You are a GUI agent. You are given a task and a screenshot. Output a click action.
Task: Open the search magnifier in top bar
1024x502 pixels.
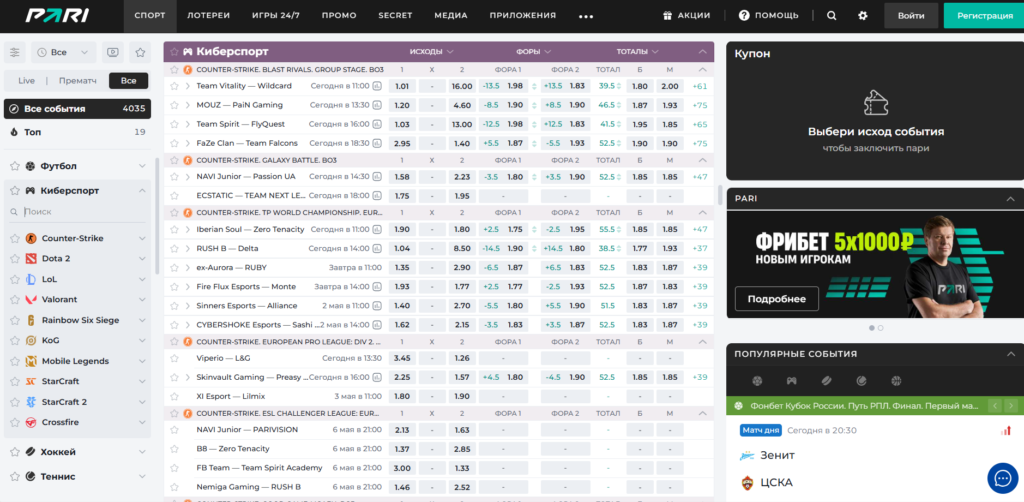tap(831, 16)
